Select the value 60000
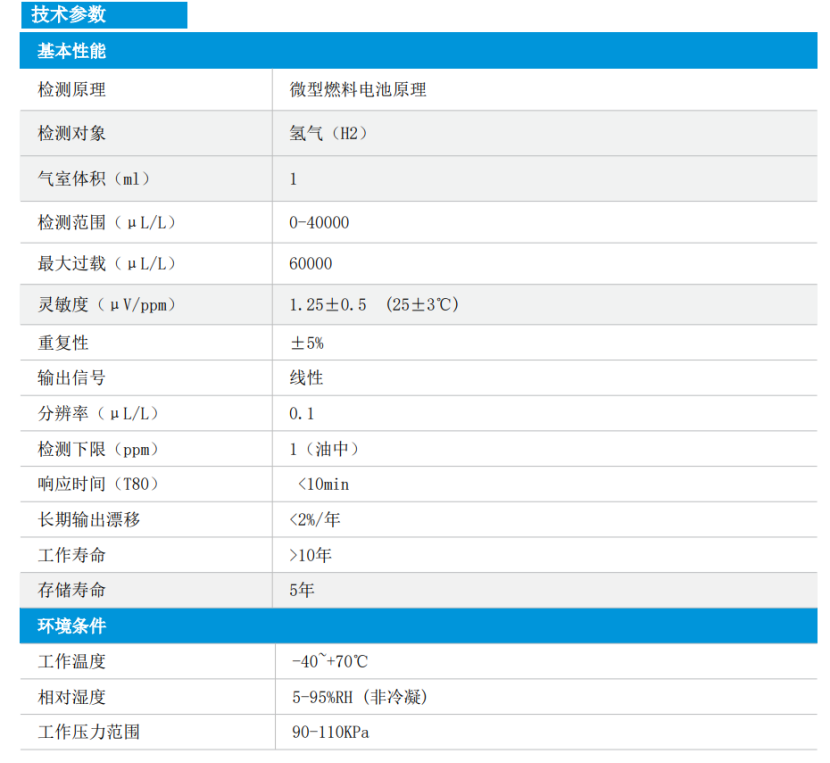Screen dimensions: 830x763 (311, 264)
